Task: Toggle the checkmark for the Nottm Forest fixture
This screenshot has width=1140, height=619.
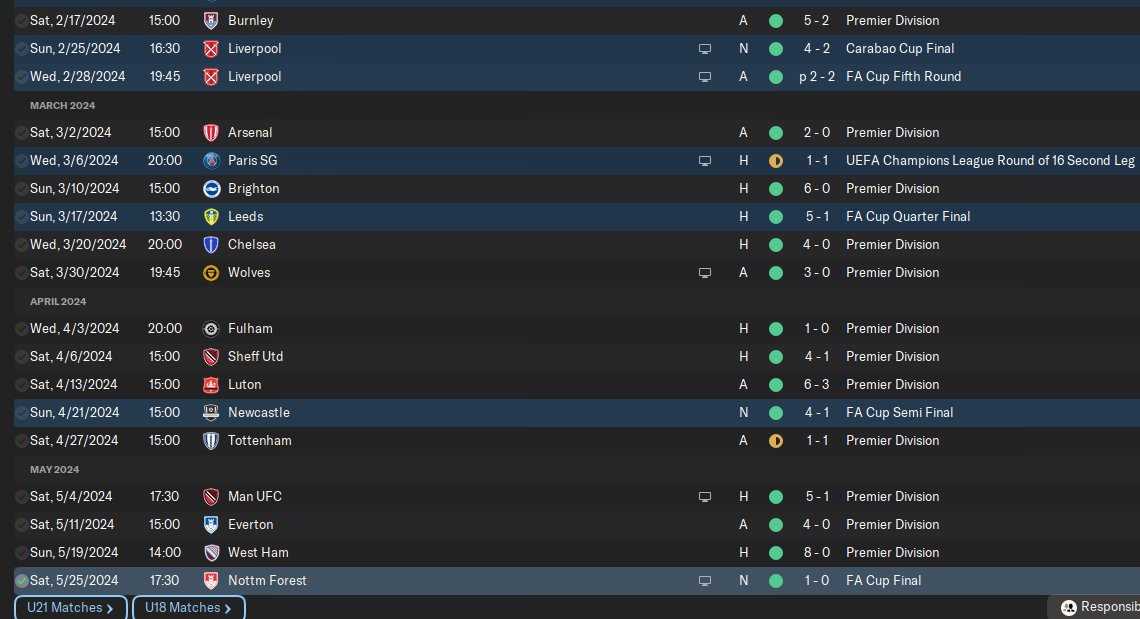Action: [x=21, y=580]
